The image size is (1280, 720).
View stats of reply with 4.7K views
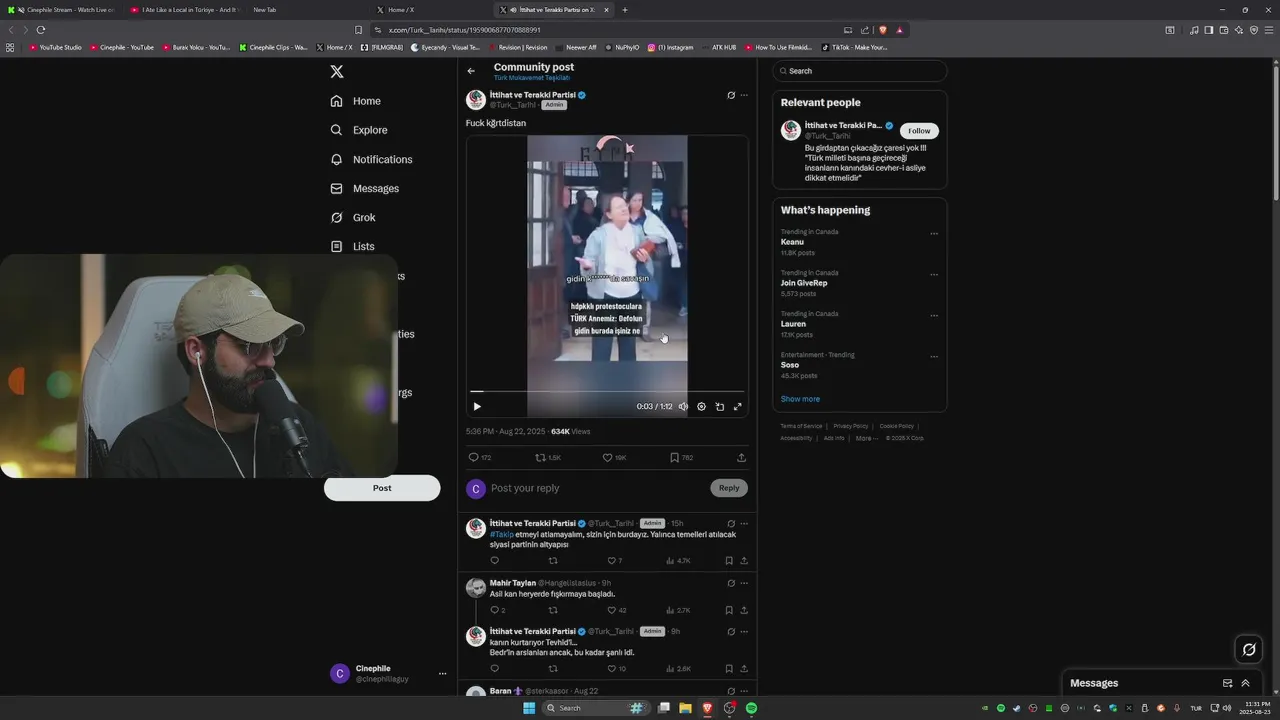pyautogui.click(x=678, y=561)
